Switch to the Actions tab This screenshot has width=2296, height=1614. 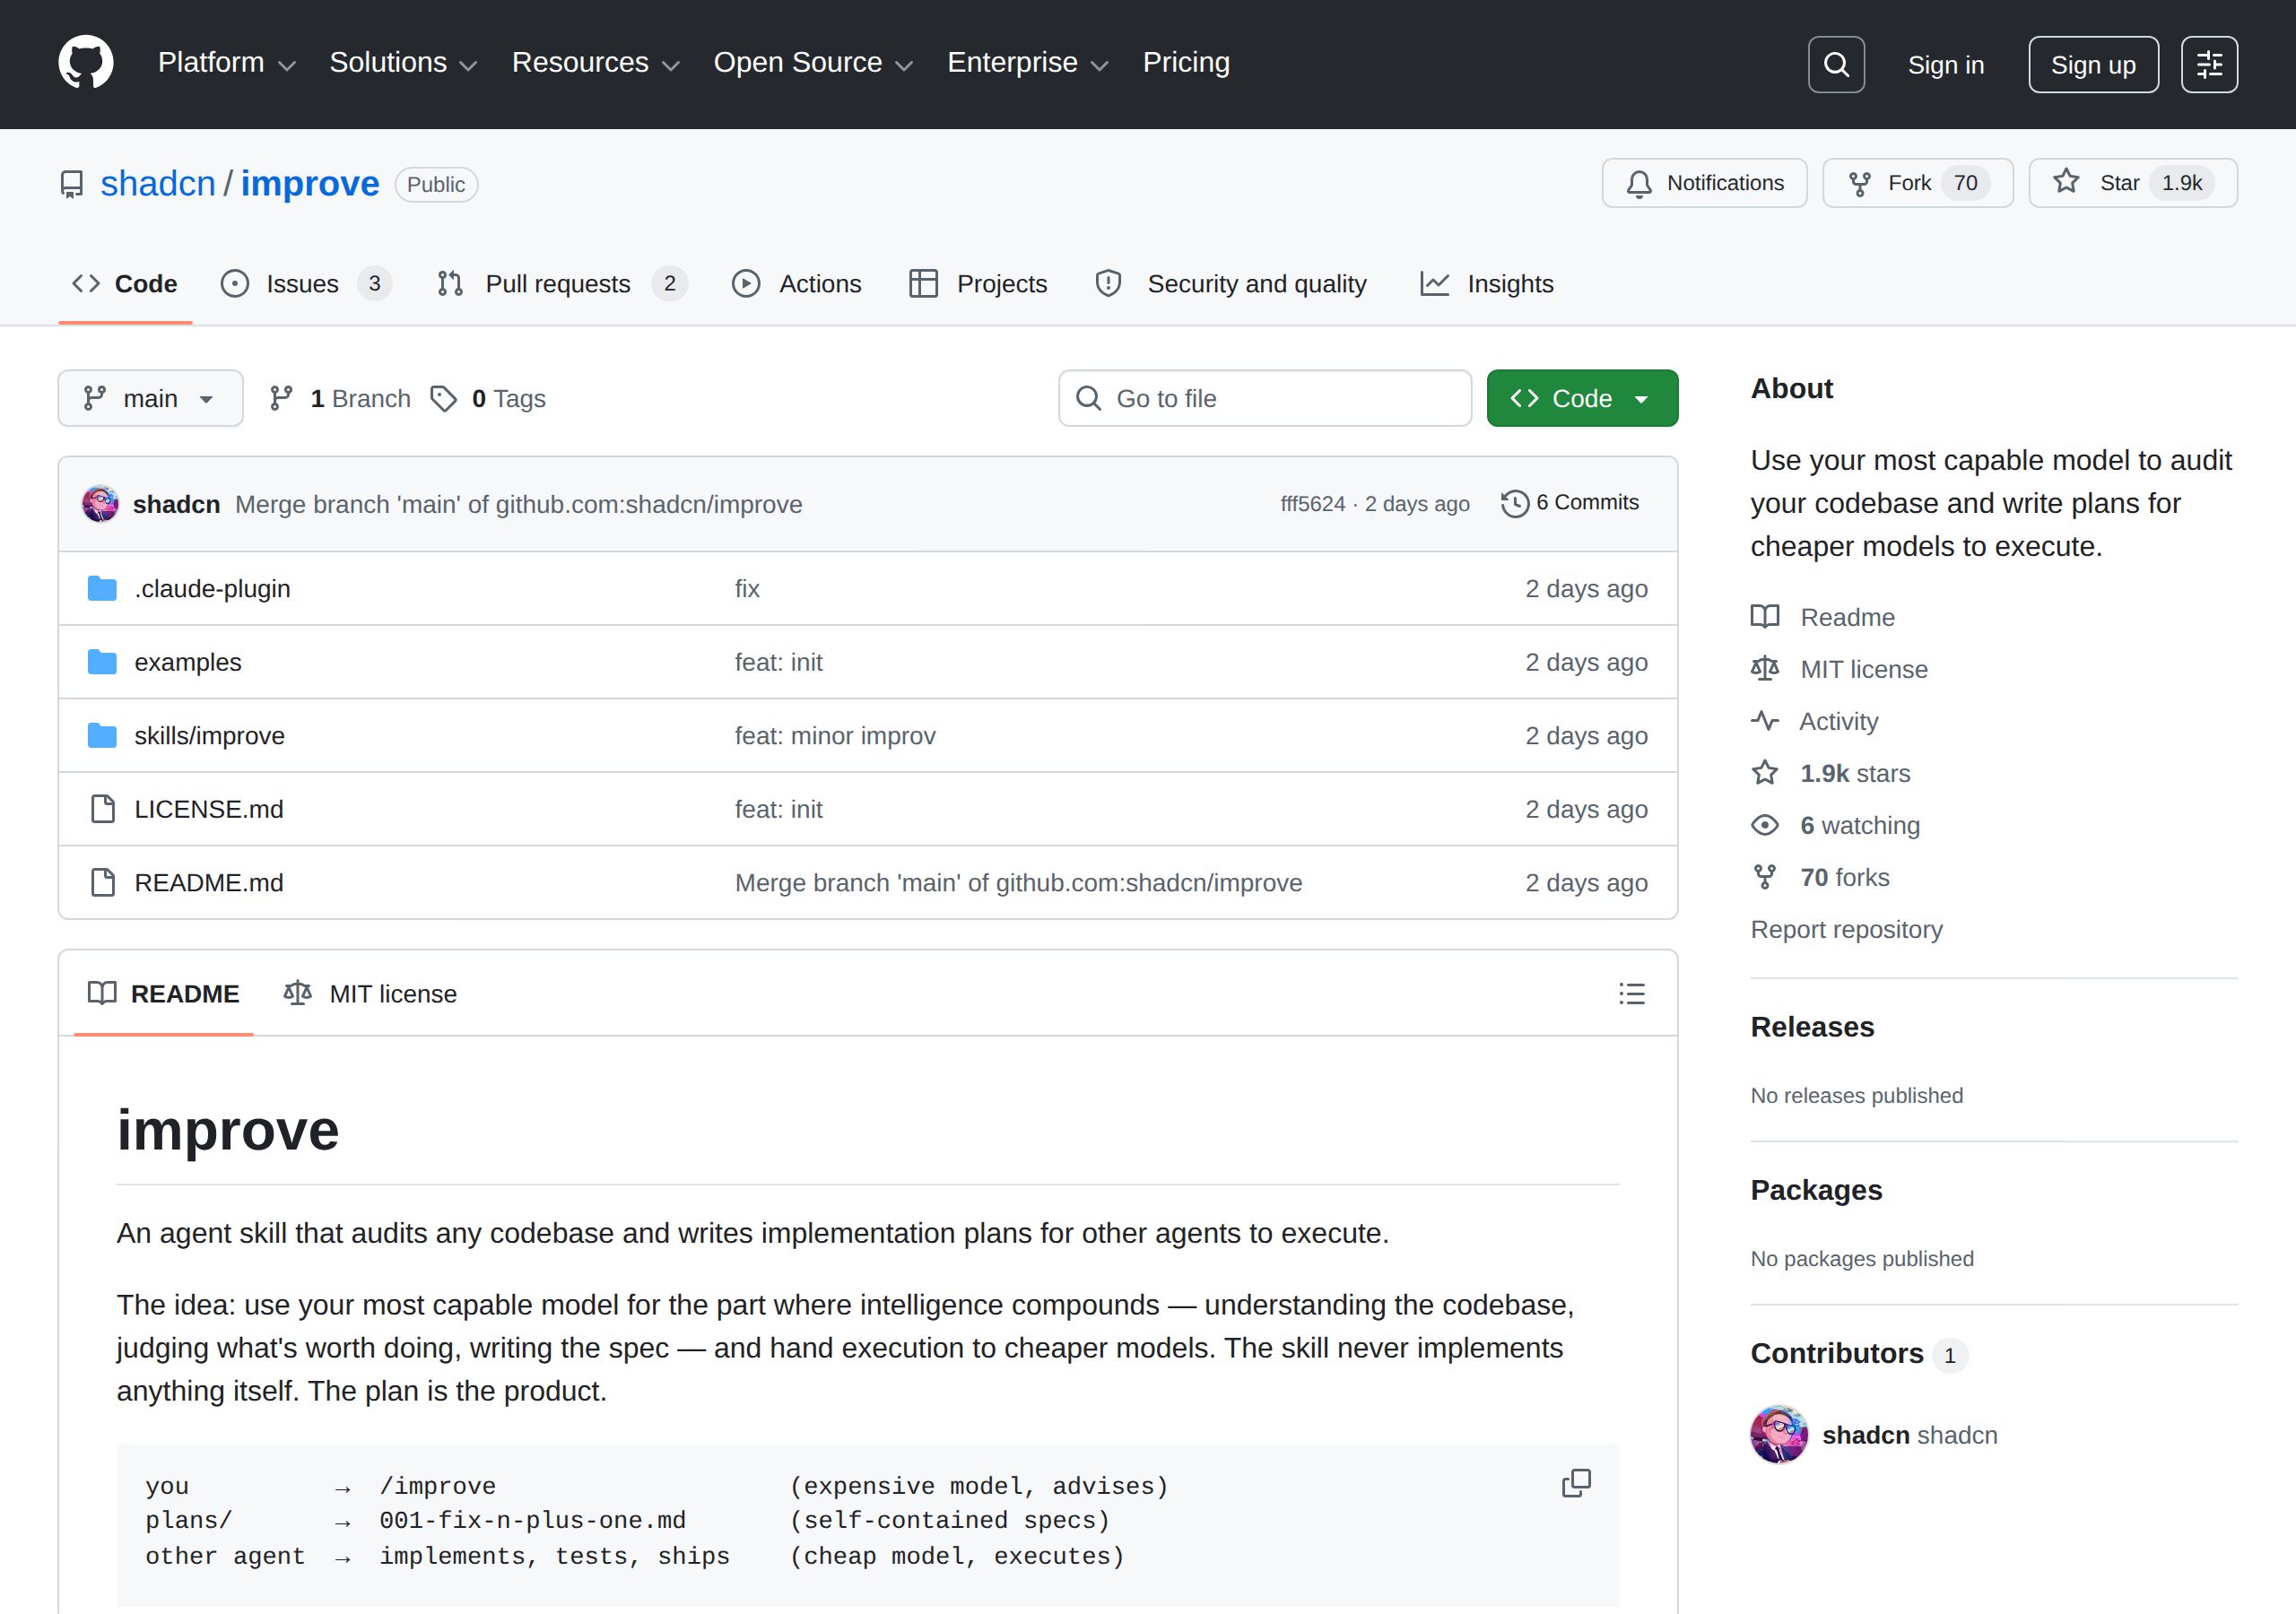(796, 284)
